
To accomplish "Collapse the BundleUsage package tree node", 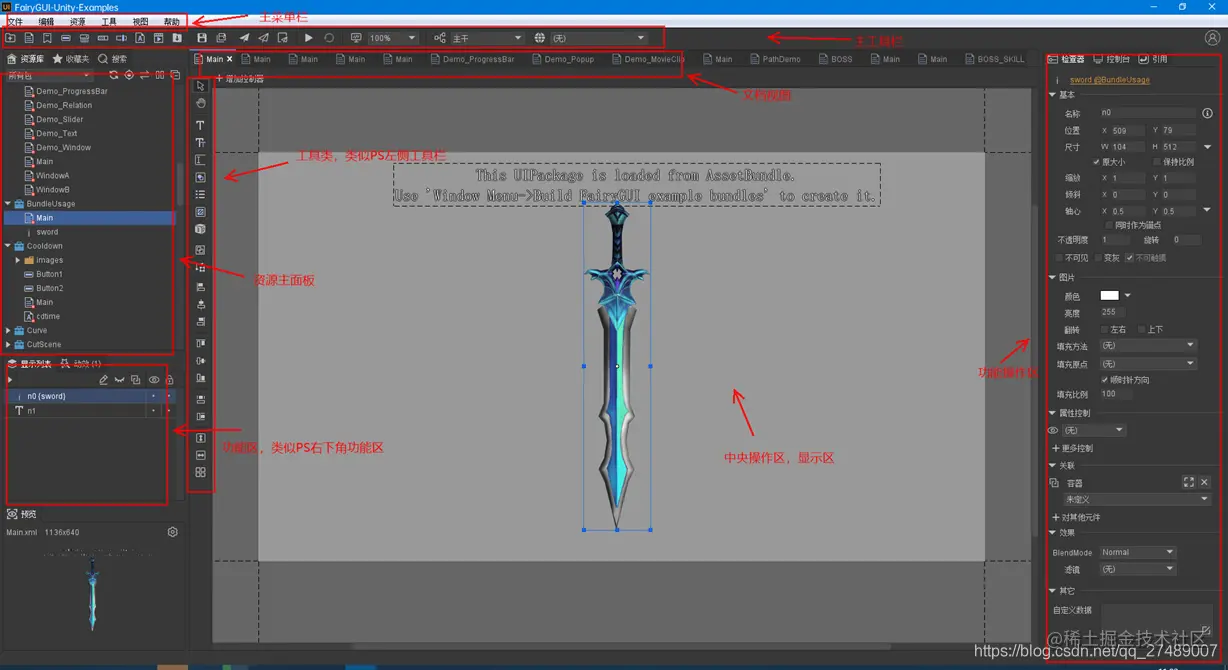I will [x=8, y=204].
